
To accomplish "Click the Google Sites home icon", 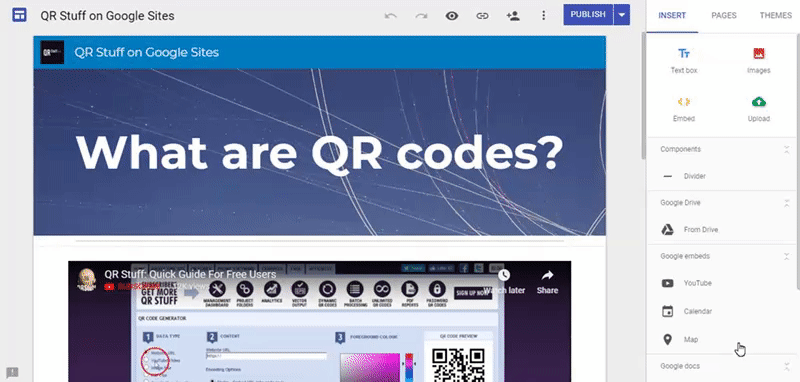I will [x=19, y=15].
